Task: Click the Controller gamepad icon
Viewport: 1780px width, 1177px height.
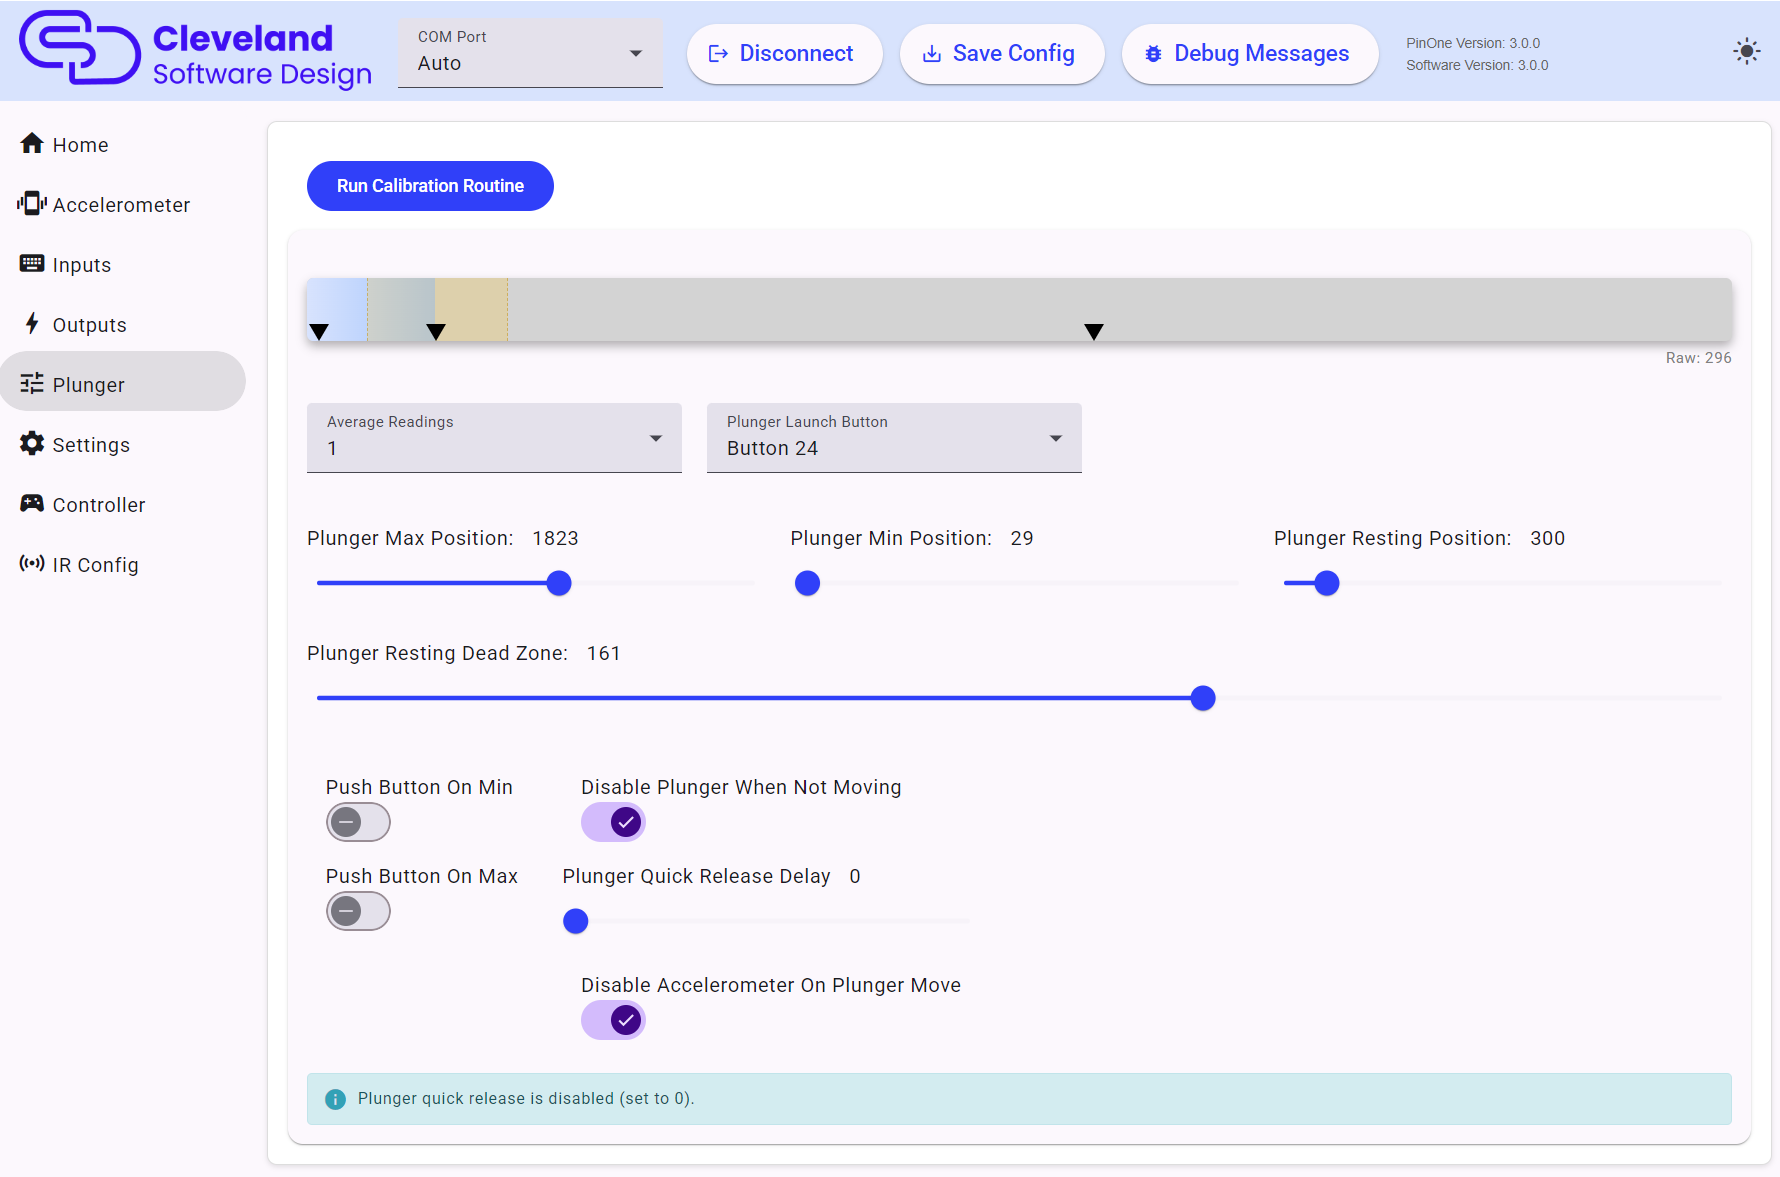Action: tap(32, 504)
